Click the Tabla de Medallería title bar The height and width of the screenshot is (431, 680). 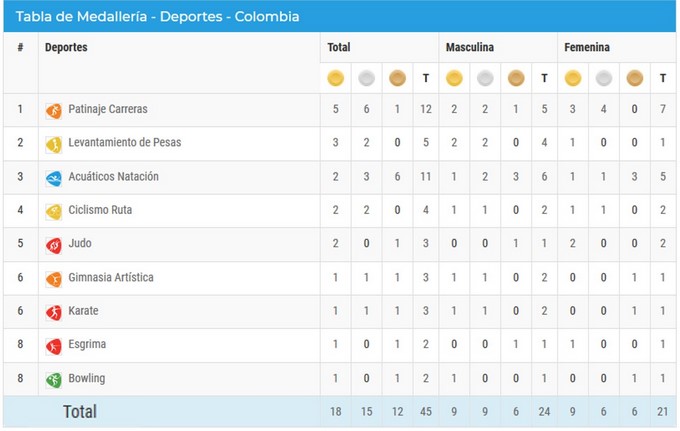coord(157,17)
